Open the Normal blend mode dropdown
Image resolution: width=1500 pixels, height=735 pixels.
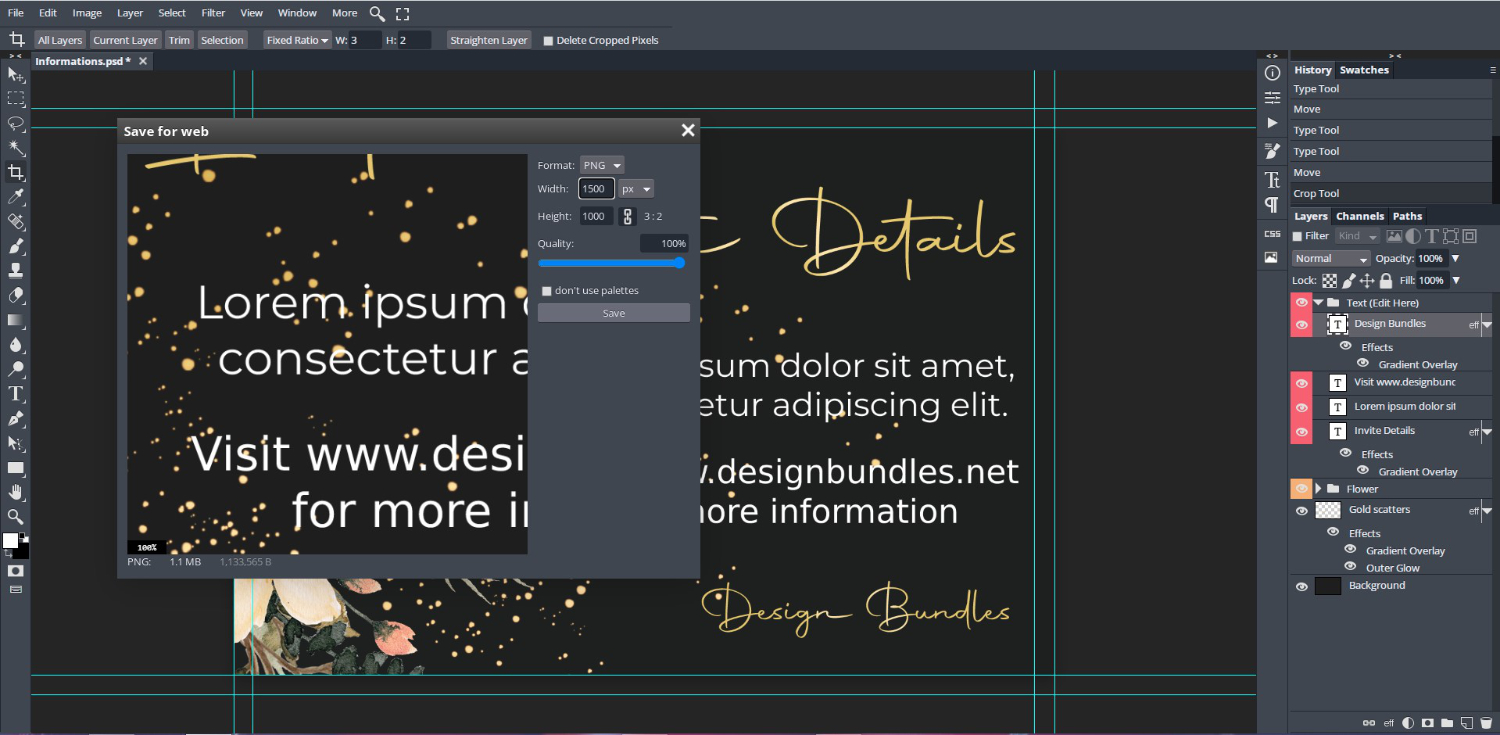(1331, 258)
